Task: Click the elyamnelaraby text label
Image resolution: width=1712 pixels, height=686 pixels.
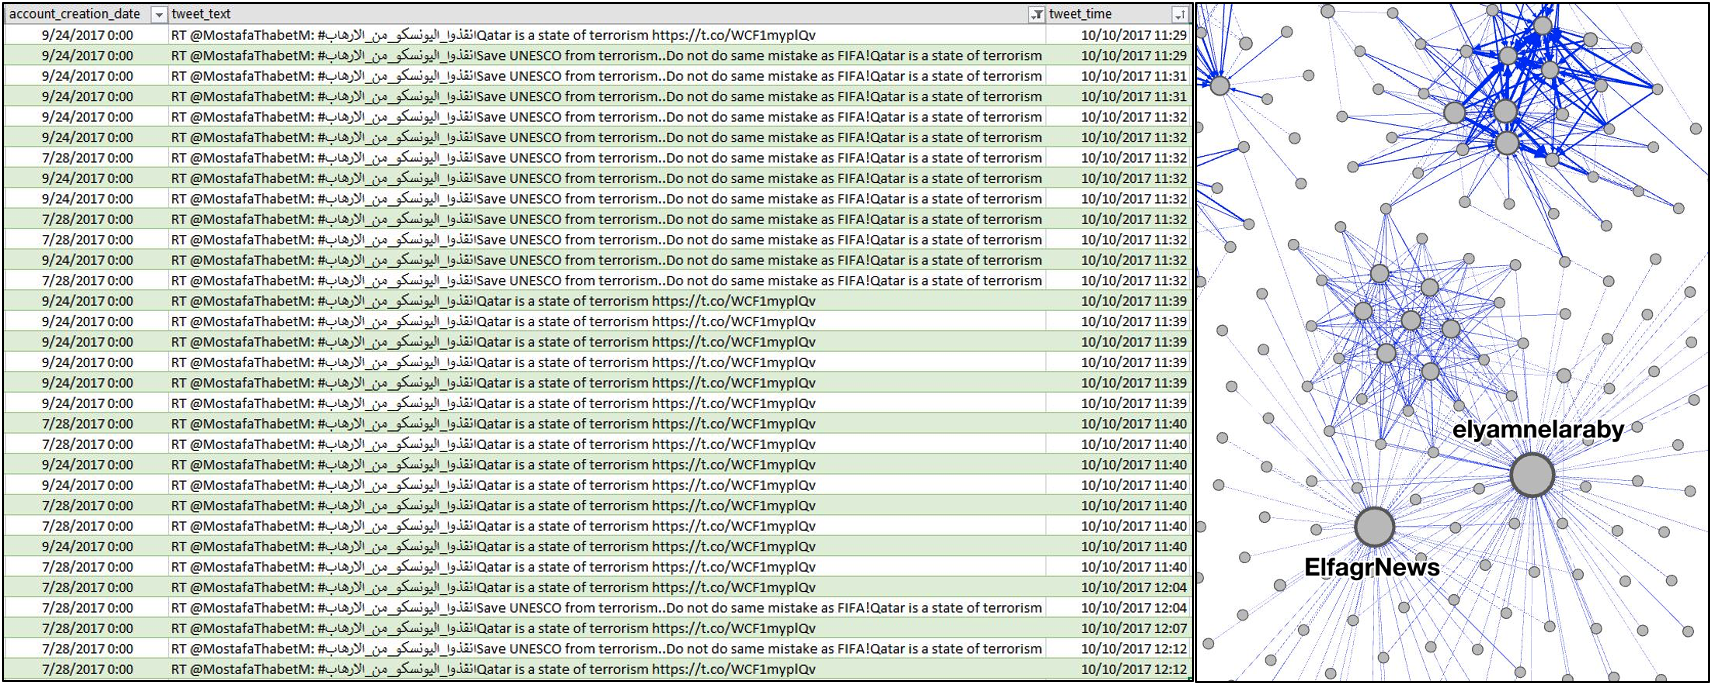Action: tap(1538, 430)
